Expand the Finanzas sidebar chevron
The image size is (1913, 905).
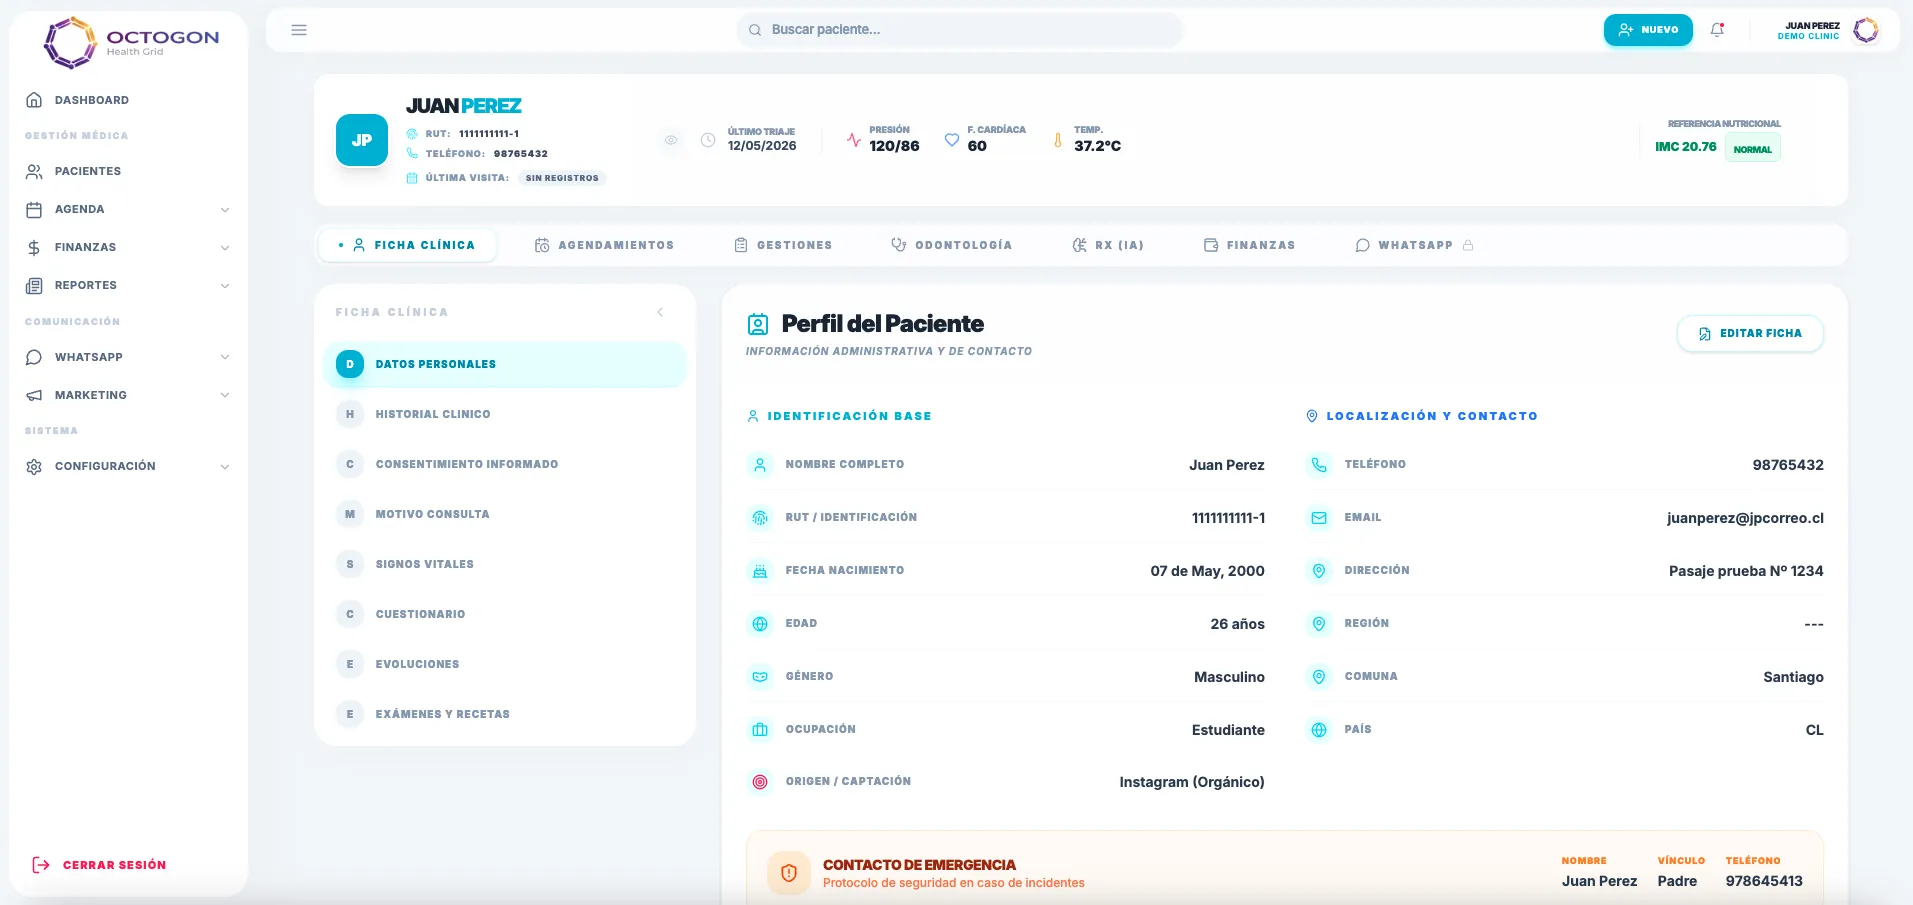click(x=225, y=247)
